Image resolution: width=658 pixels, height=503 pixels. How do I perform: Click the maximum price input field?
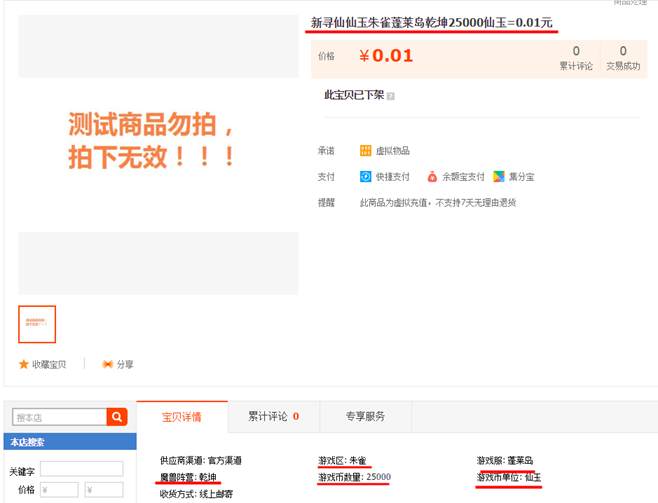(x=104, y=490)
